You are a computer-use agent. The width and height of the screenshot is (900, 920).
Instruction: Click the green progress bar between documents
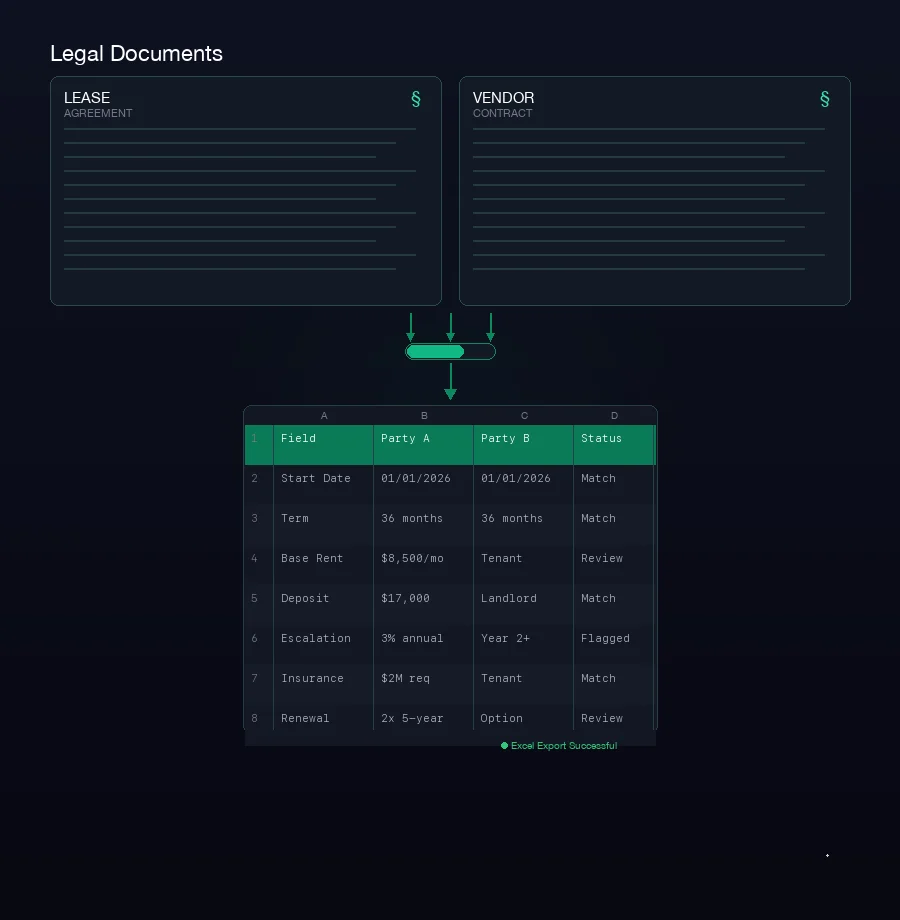[450, 351]
